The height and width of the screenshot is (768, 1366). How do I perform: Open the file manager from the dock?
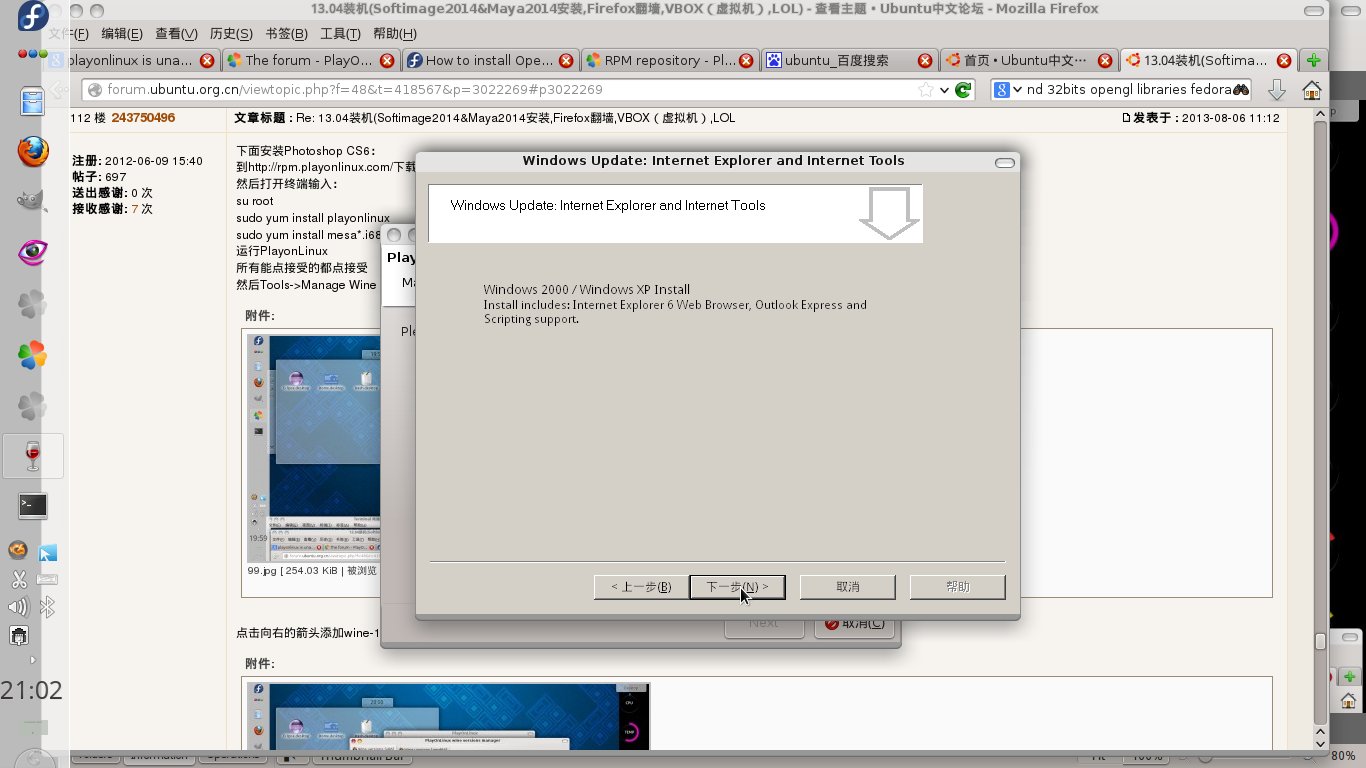click(x=33, y=101)
